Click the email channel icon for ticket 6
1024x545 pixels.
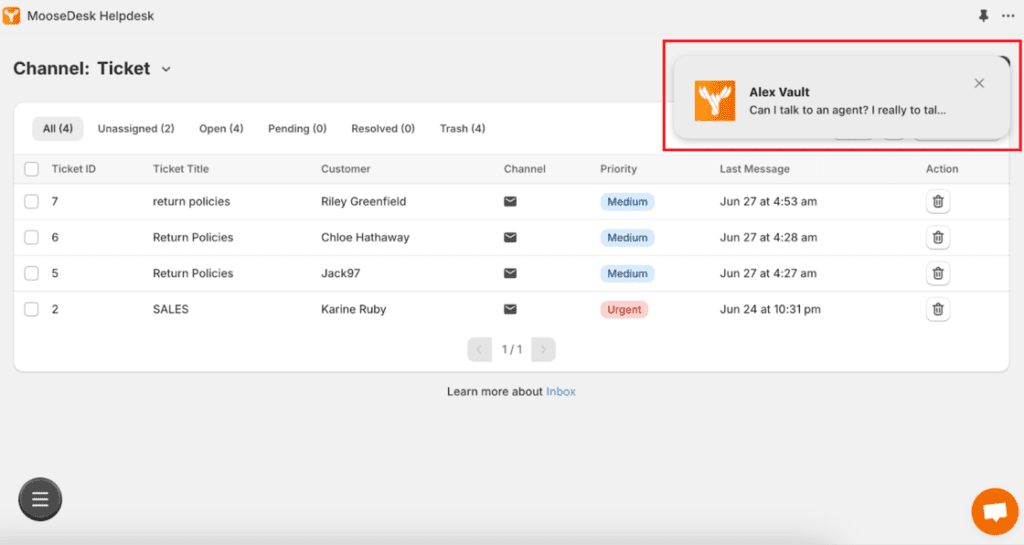pyautogui.click(x=510, y=238)
